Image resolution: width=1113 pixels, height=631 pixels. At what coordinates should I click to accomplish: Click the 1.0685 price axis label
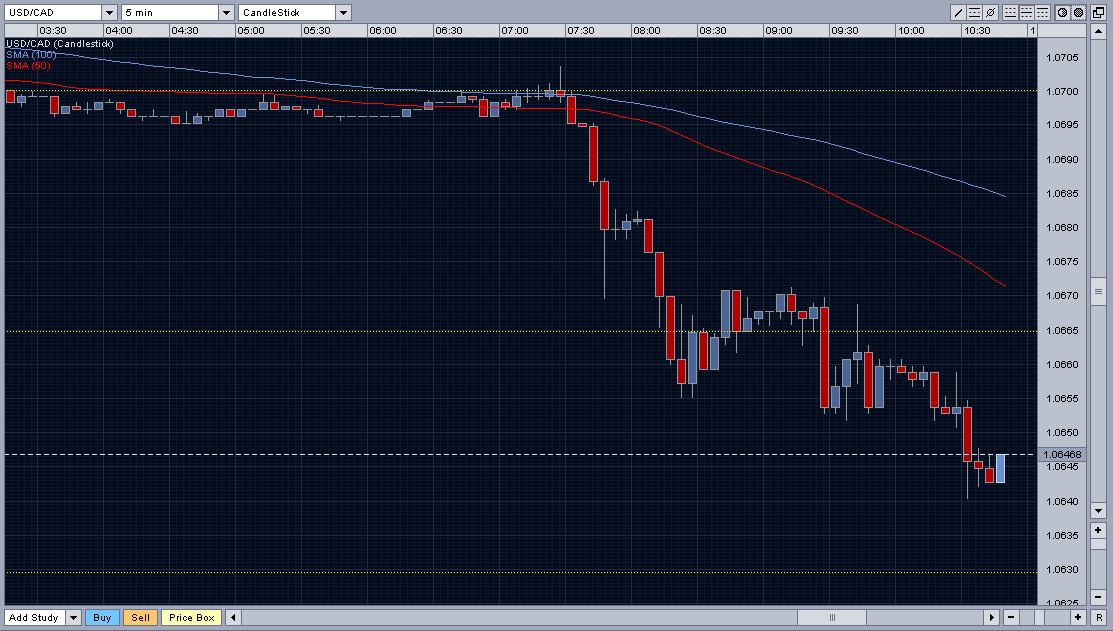coord(1063,194)
